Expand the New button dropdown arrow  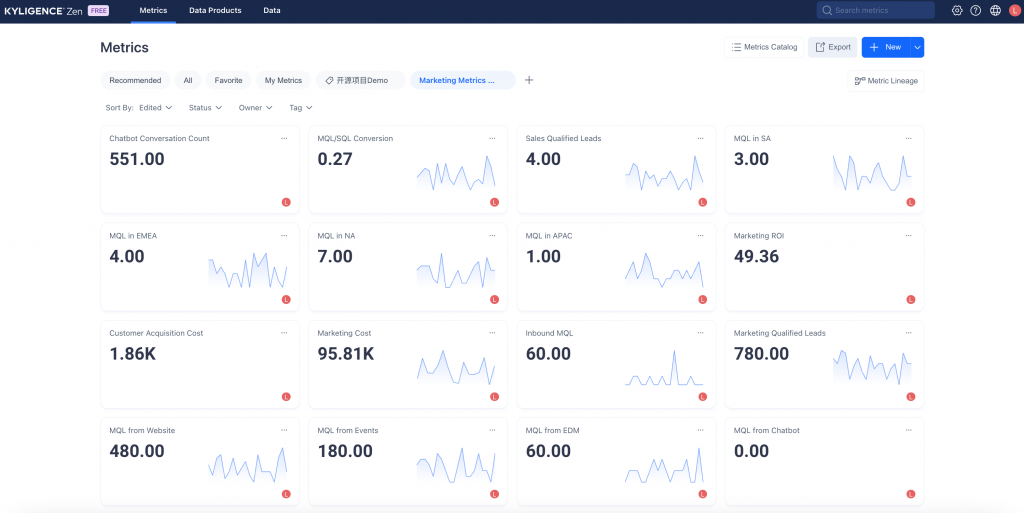(917, 47)
